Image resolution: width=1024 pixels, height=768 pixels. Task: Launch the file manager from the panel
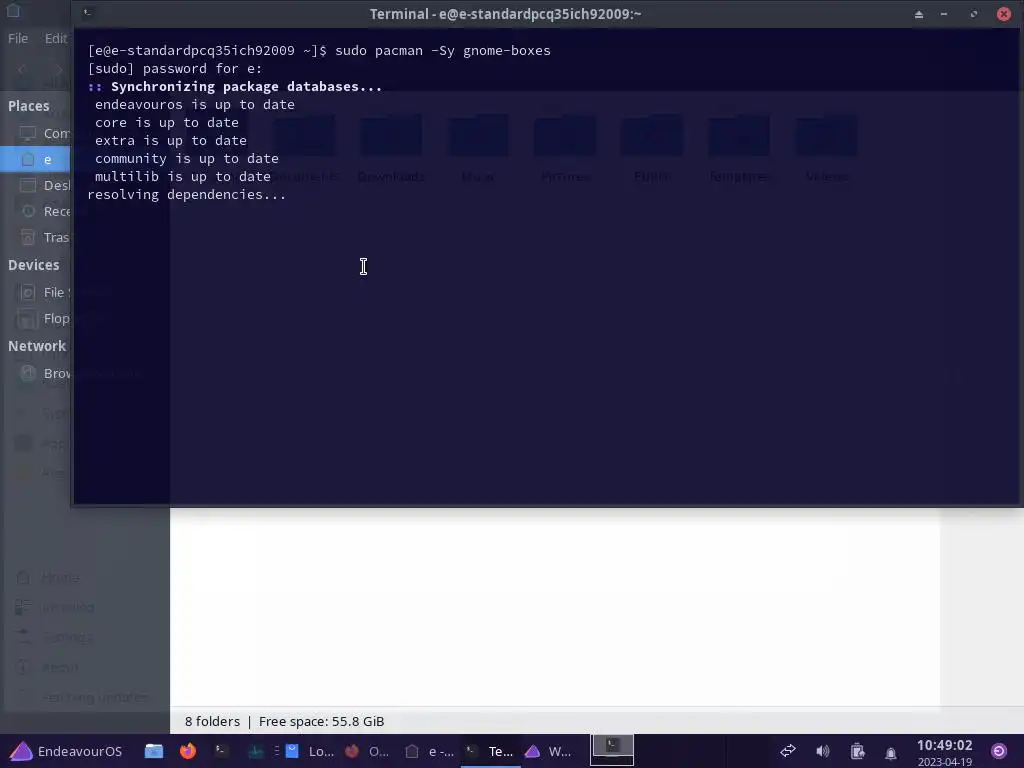pos(154,751)
